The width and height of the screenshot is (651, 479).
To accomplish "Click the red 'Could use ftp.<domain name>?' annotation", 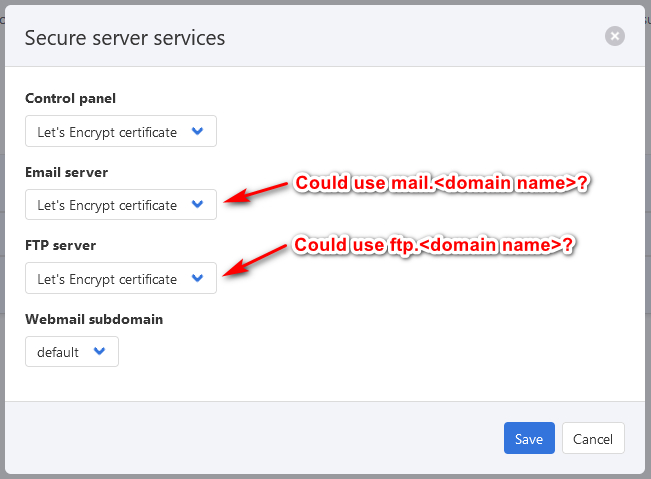I will 435,245.
